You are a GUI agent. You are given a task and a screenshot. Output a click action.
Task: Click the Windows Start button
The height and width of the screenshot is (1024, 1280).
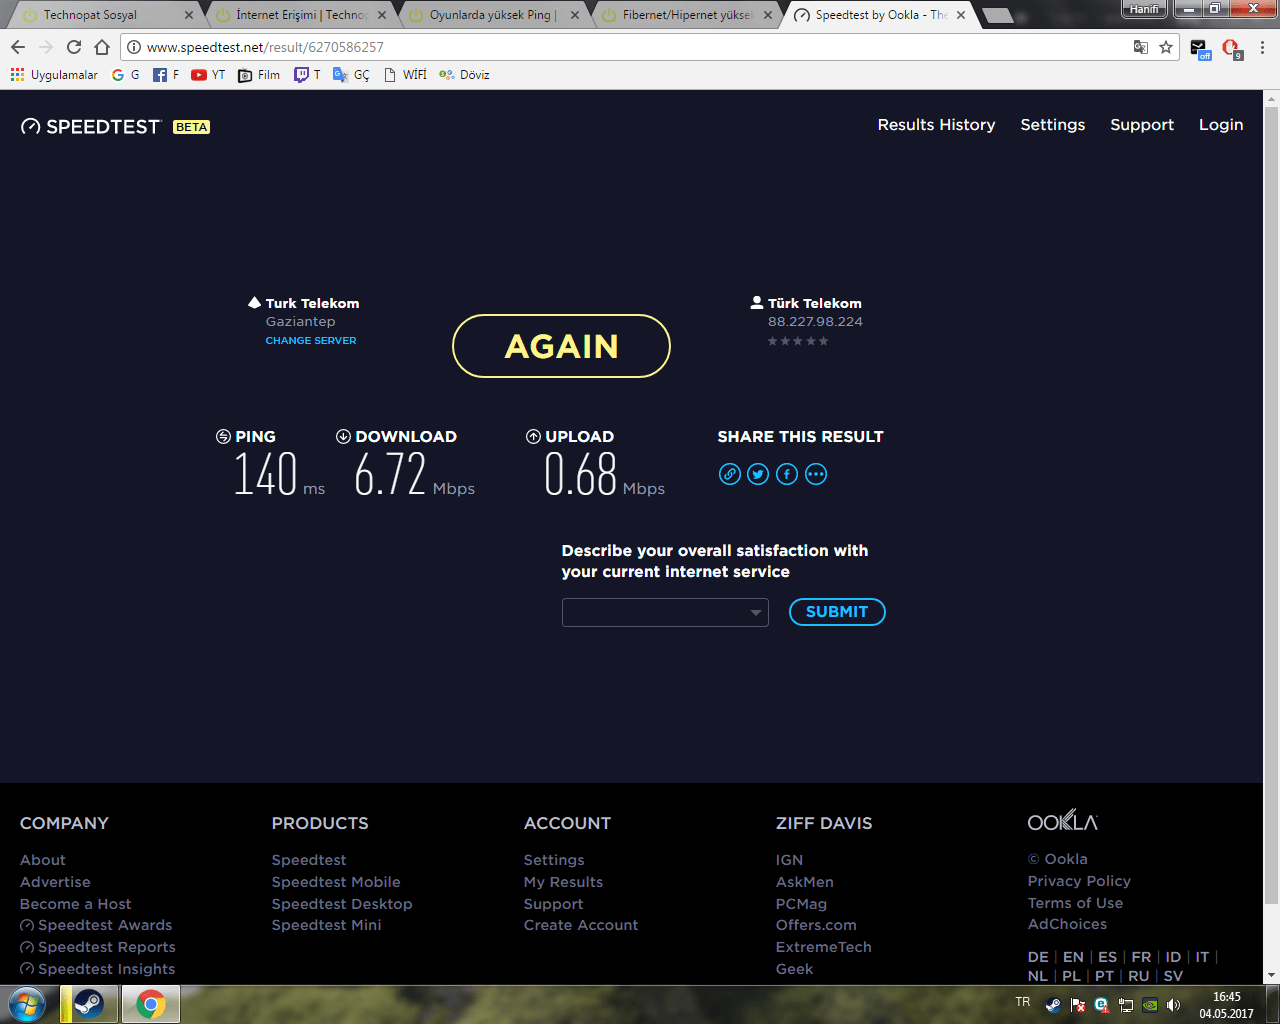click(26, 1004)
